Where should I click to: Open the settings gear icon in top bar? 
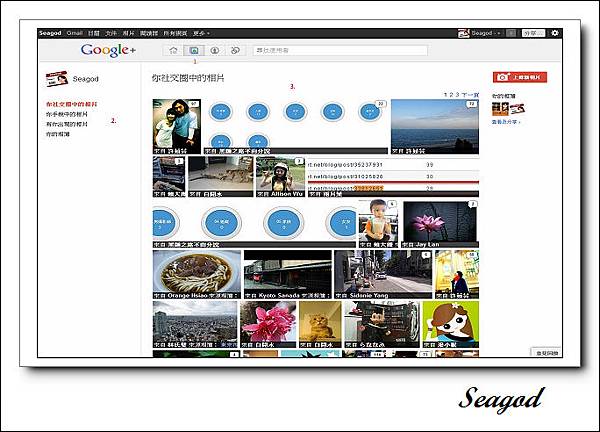pyautogui.click(x=554, y=33)
